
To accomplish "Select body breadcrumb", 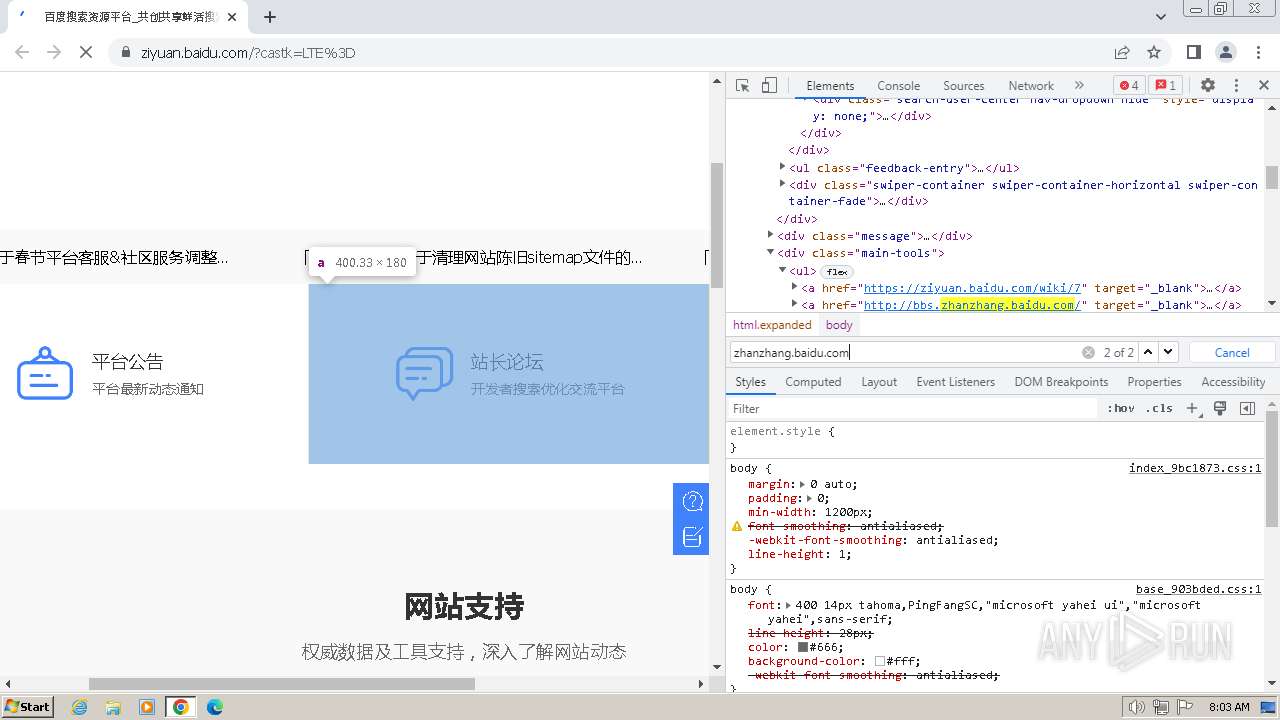I will pyautogui.click(x=839, y=325).
